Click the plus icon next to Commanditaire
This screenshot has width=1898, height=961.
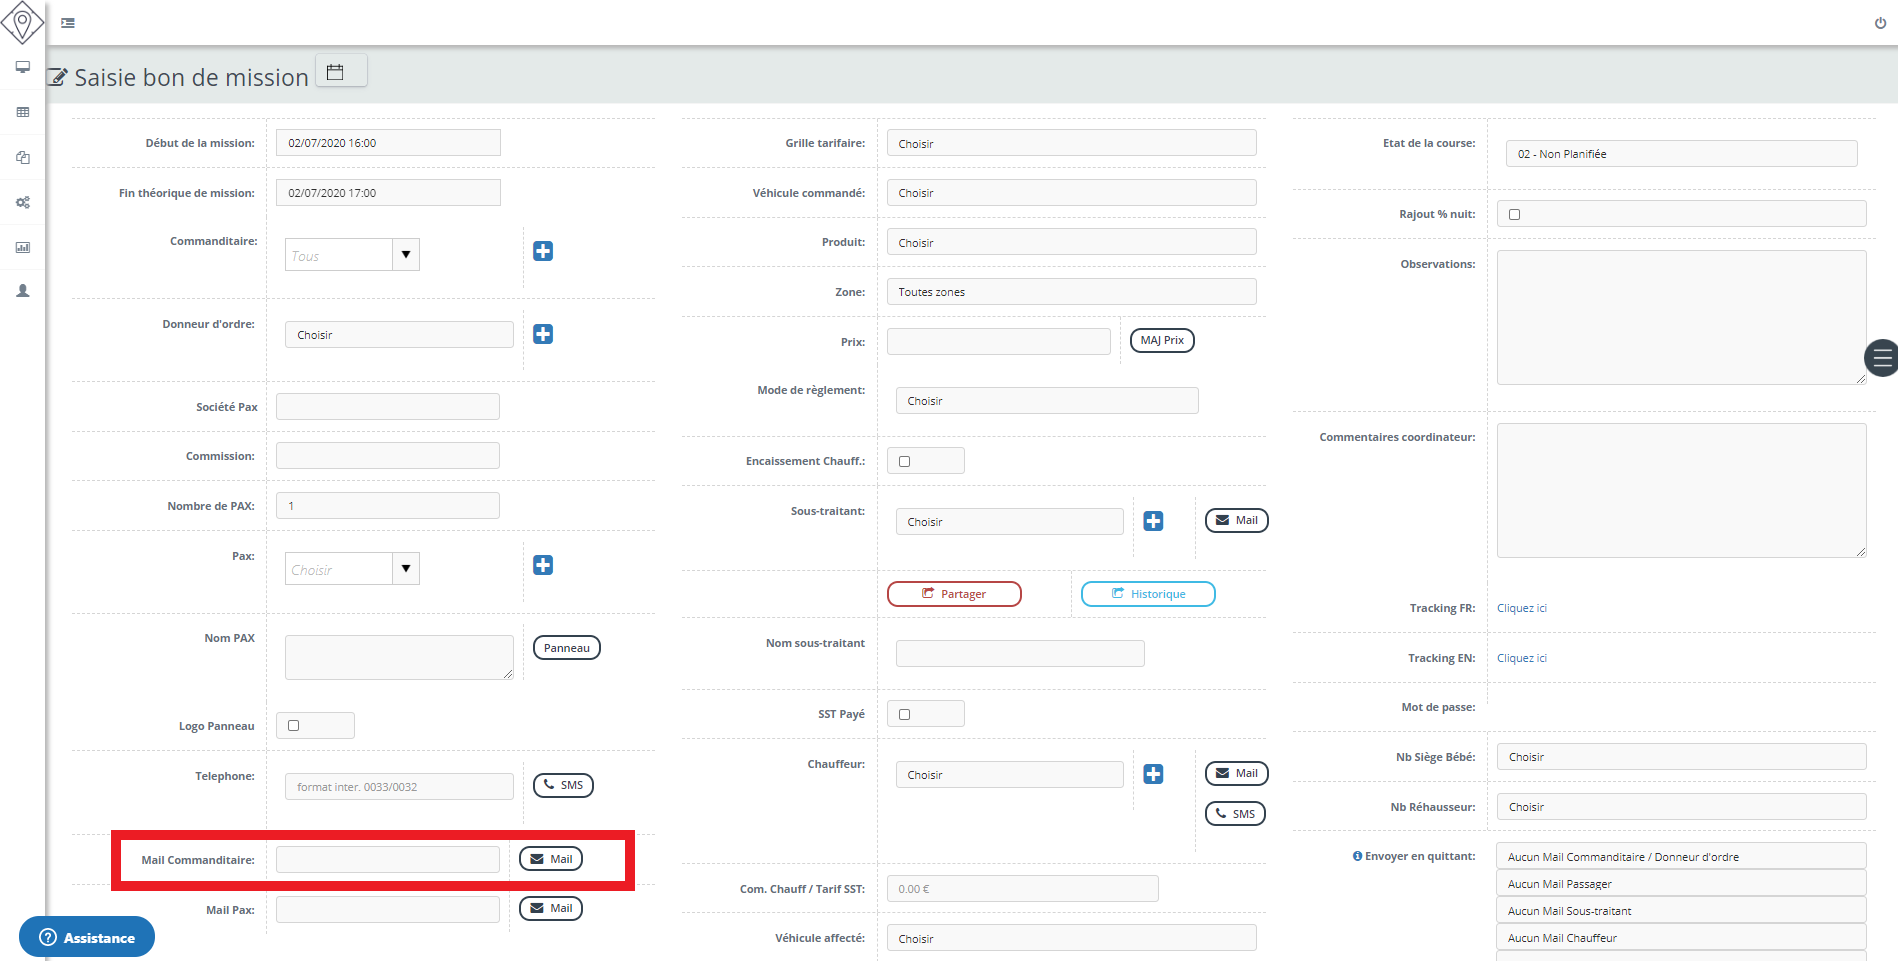[x=543, y=251]
